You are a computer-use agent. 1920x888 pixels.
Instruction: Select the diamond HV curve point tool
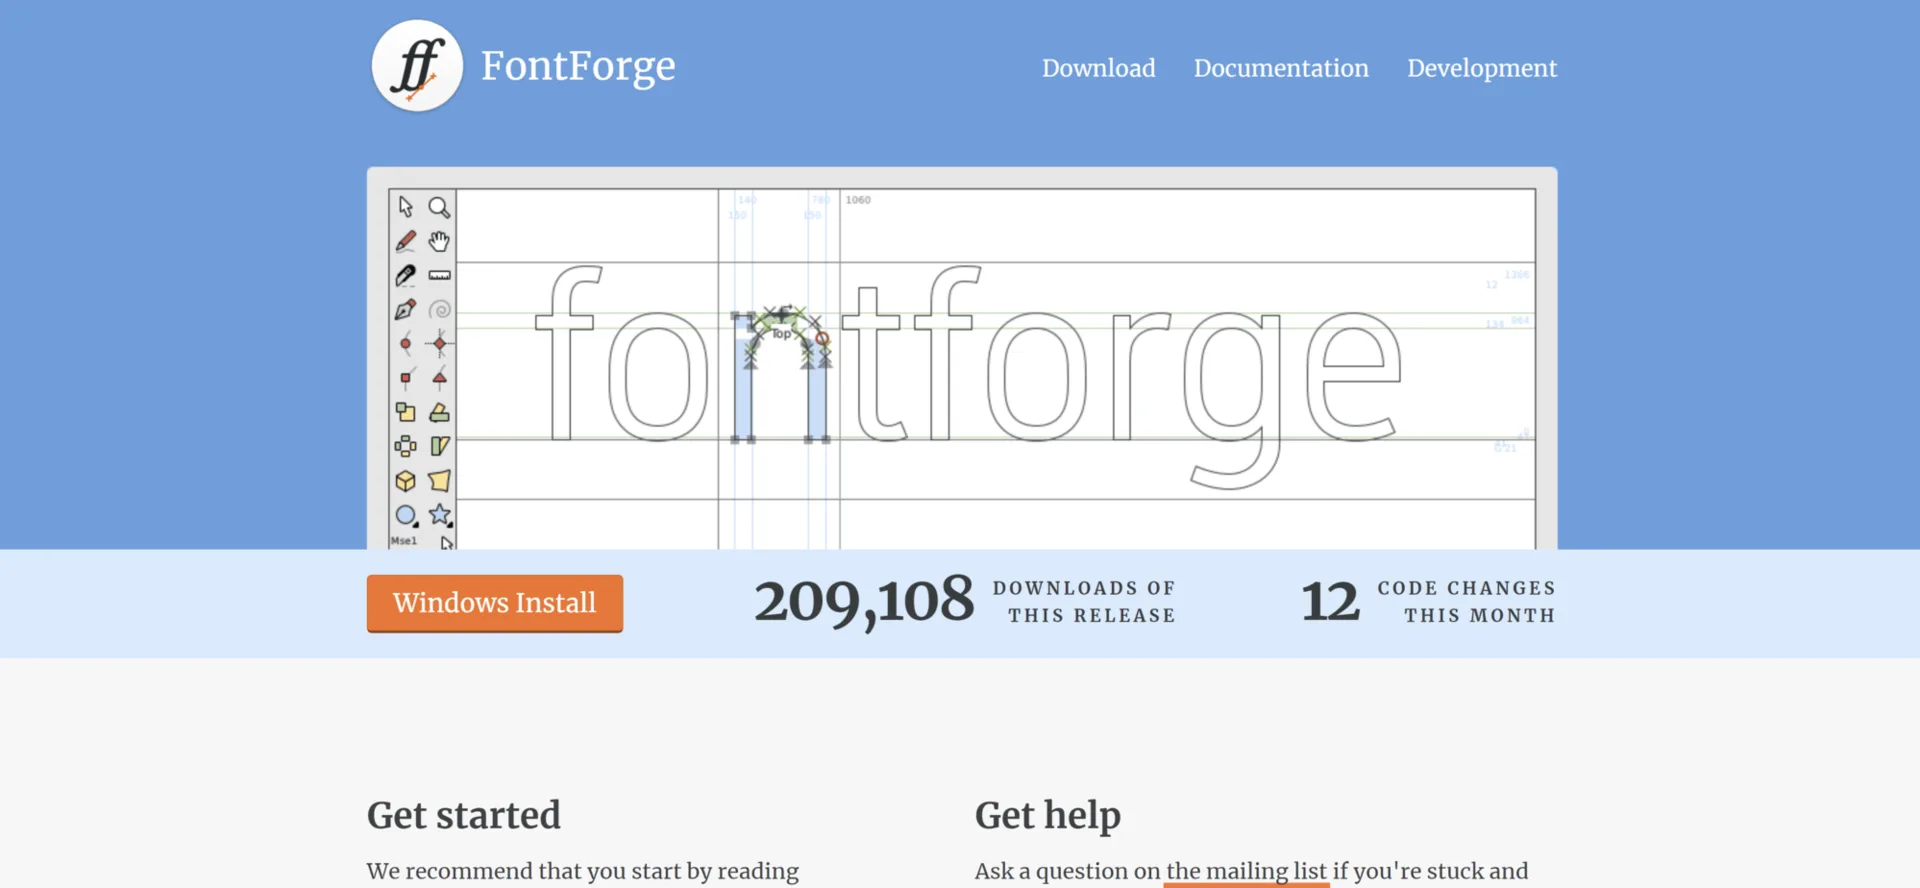[439, 344]
